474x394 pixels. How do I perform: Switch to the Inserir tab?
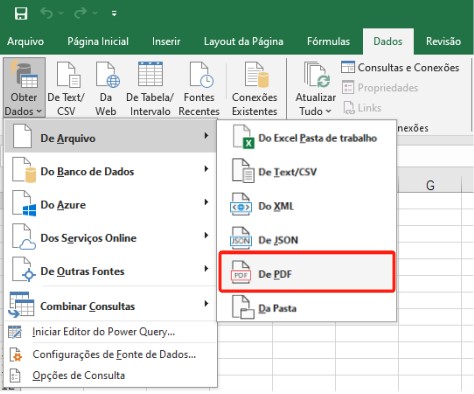pos(166,41)
